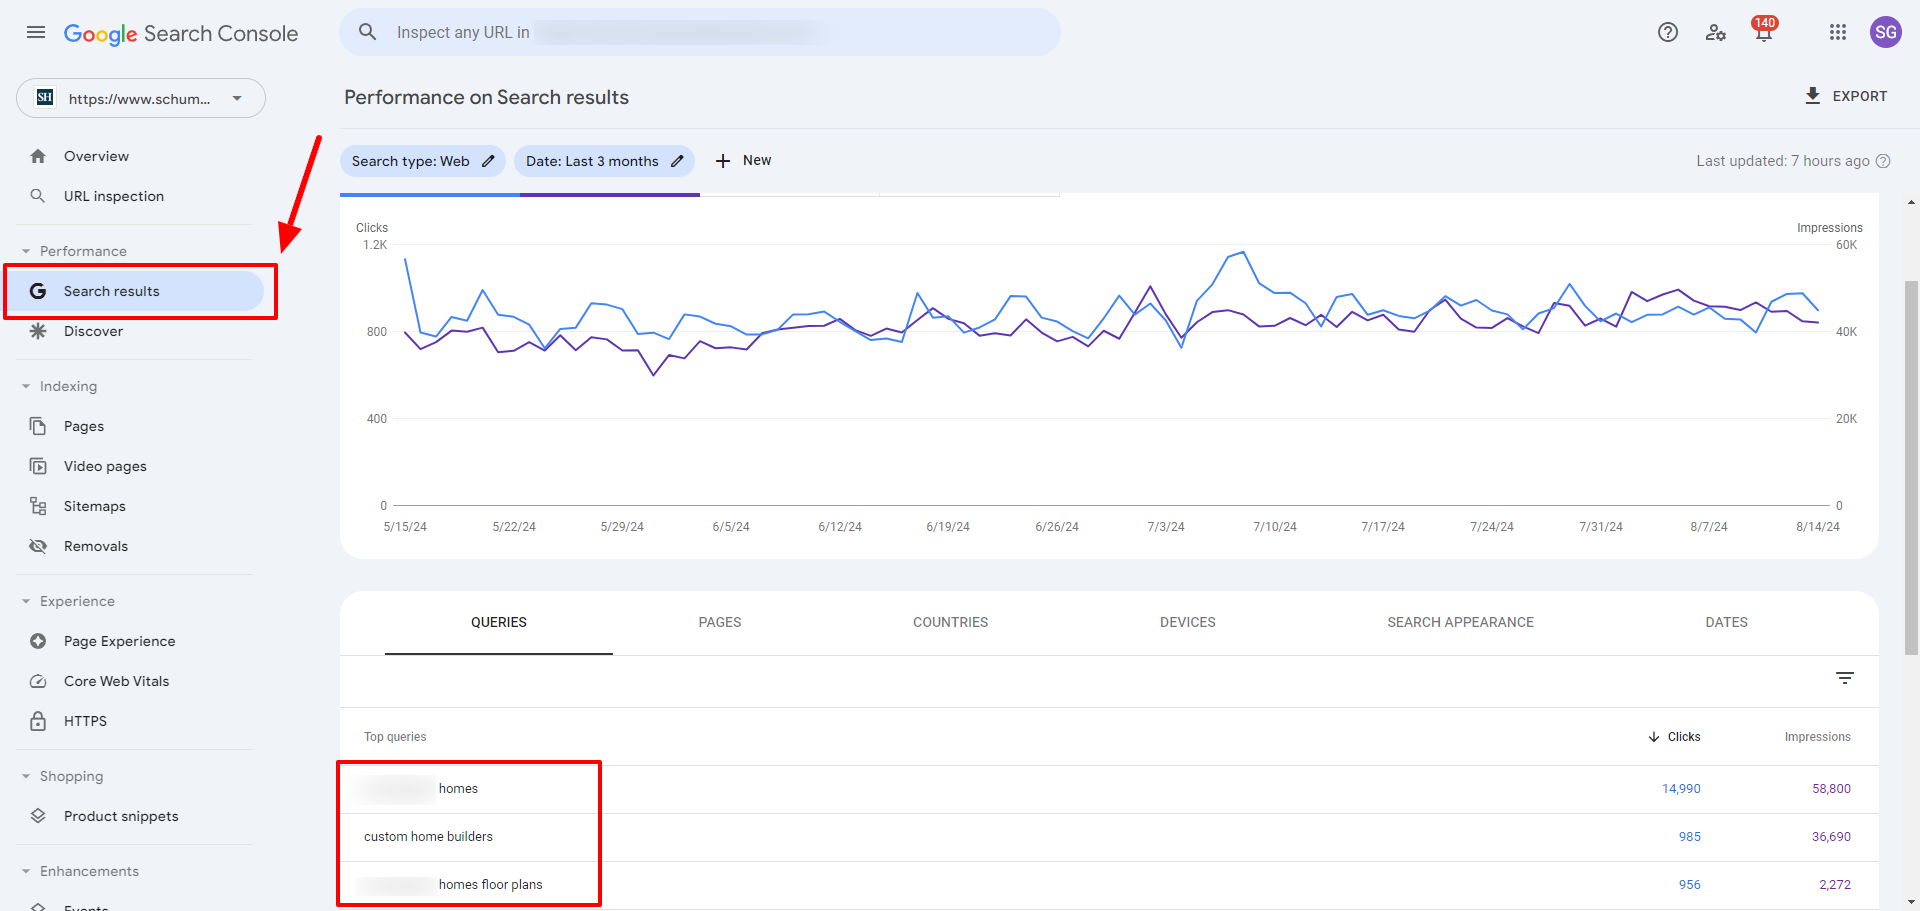Edit Date filter pencil icon

tap(677, 161)
